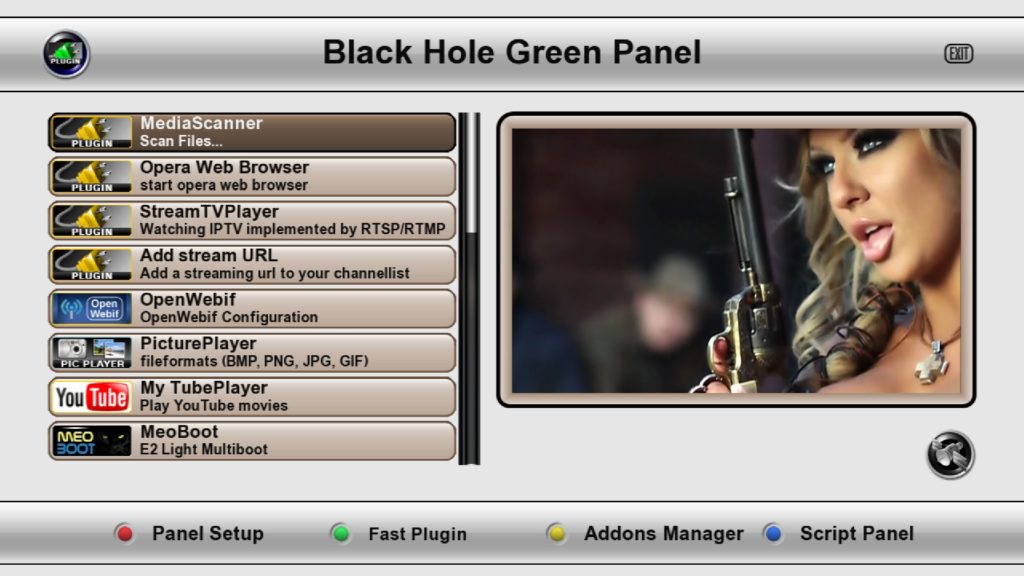Click 'Watching IPTV implemented by RTSP/RTMP' text
This screenshot has width=1024, height=576.
click(x=293, y=229)
